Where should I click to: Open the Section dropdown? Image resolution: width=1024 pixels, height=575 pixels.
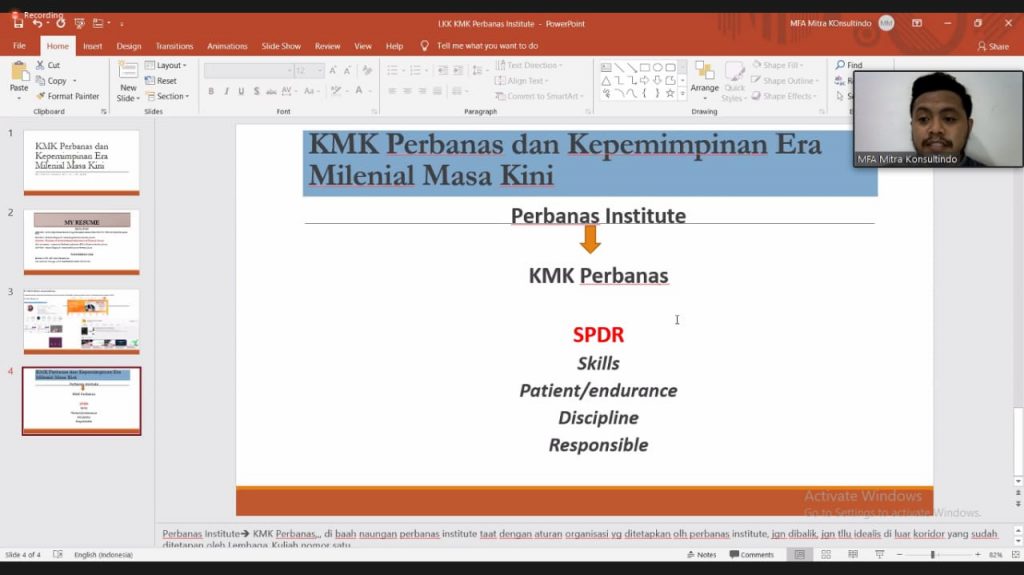click(167, 96)
